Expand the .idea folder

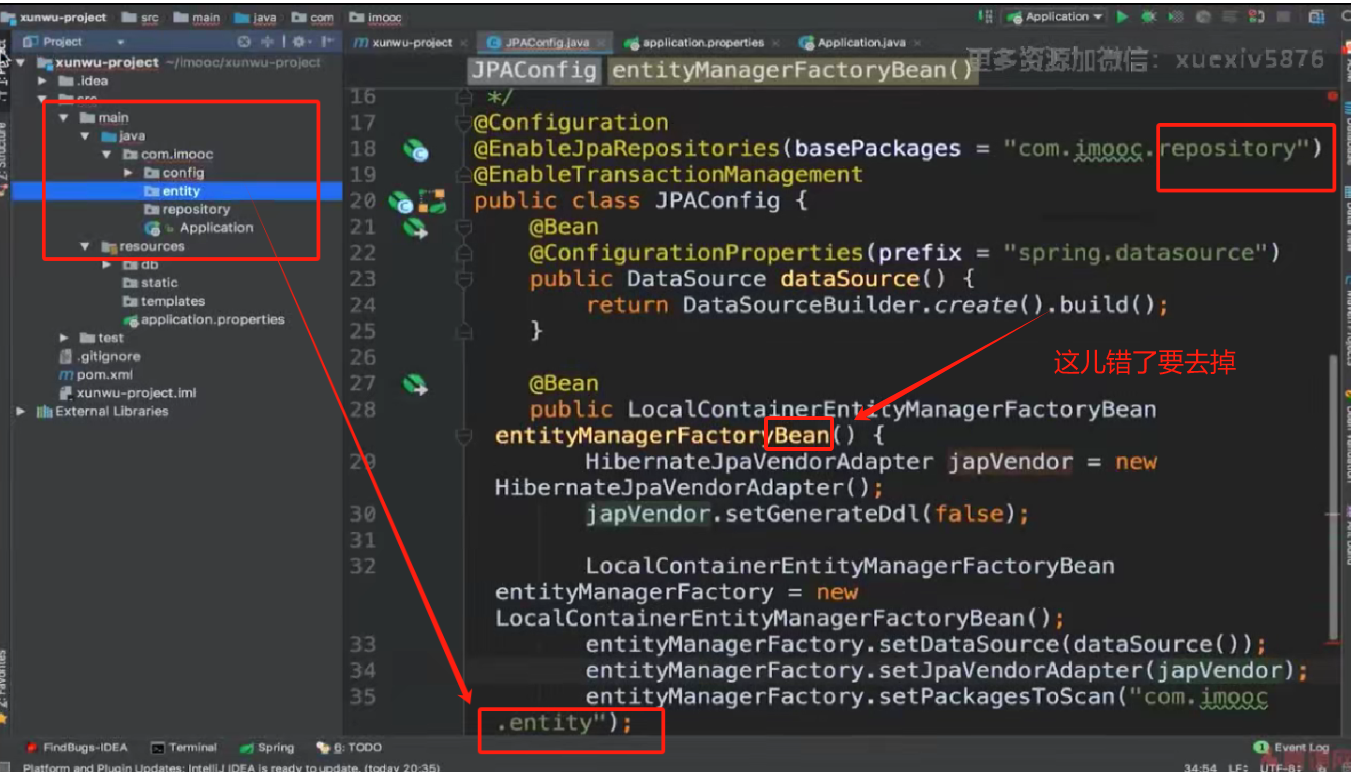[42, 81]
